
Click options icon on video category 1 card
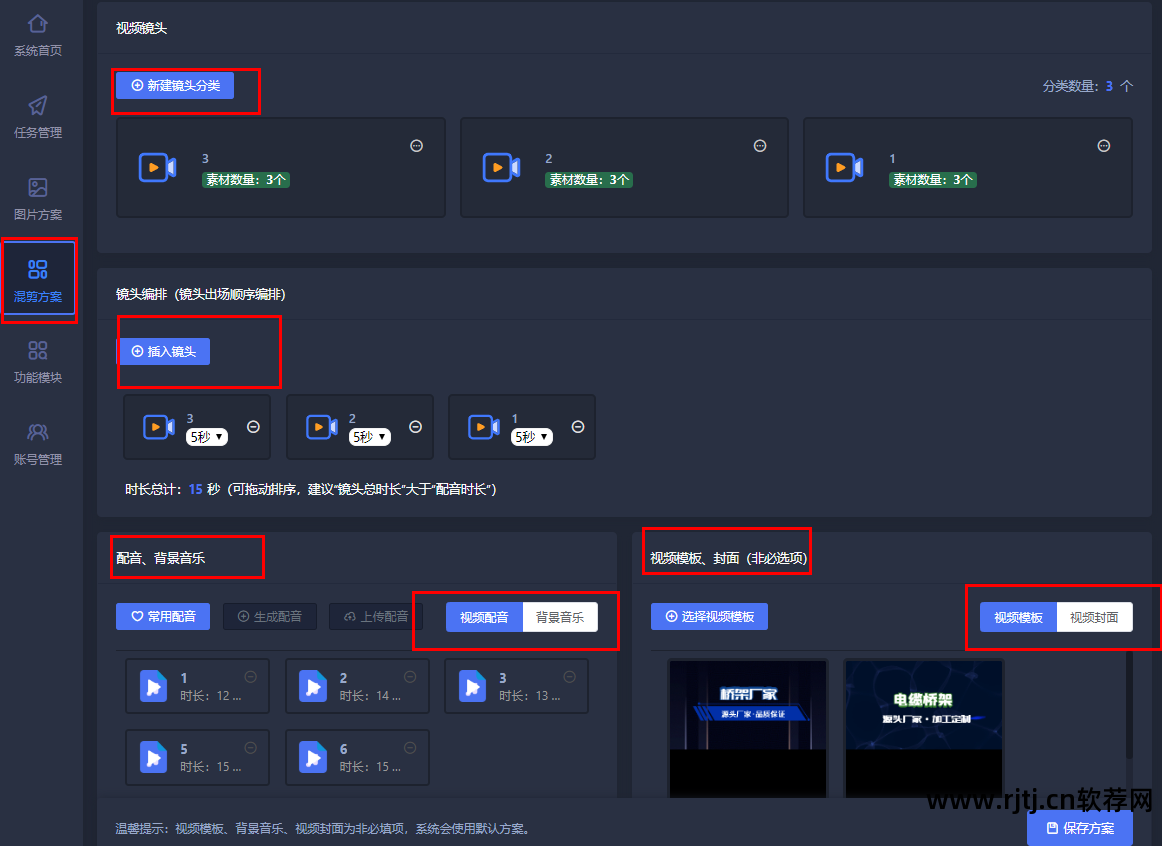(x=1104, y=146)
